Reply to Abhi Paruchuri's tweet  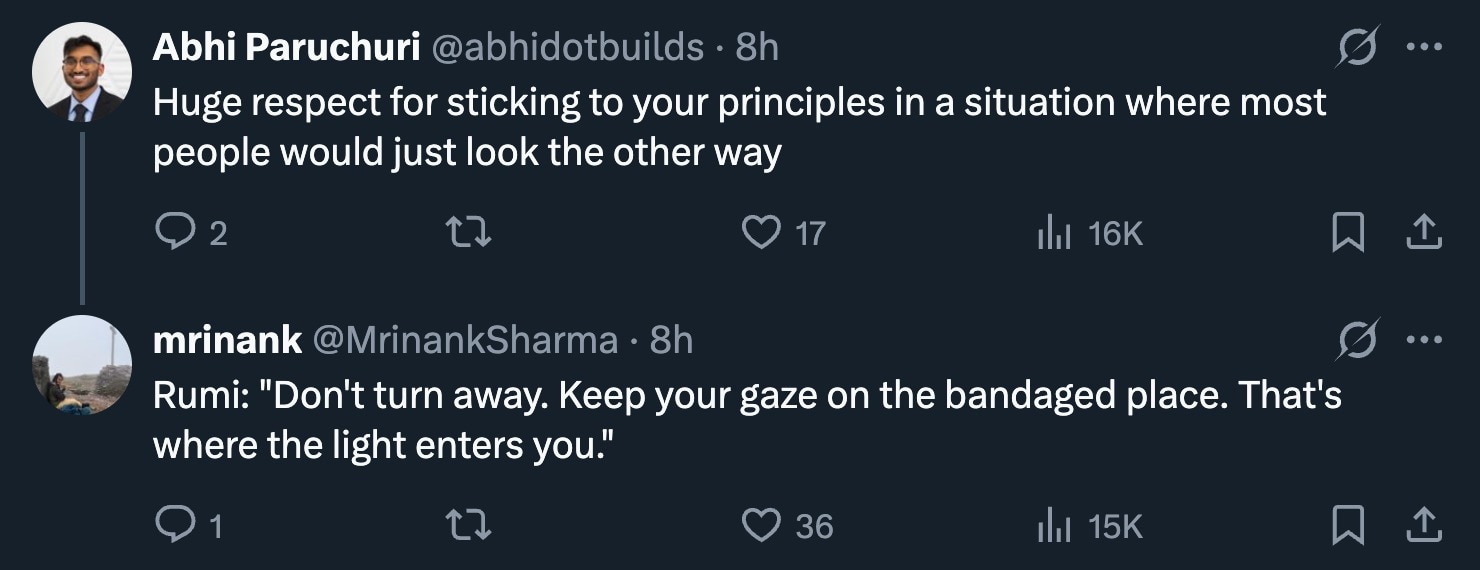pos(174,233)
